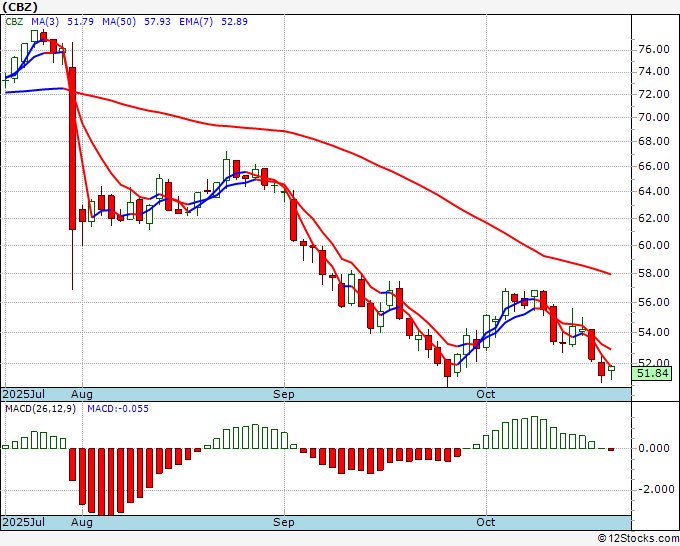Click the Sep label on MACD axis
This screenshot has height=546, width=680.
click(x=284, y=522)
